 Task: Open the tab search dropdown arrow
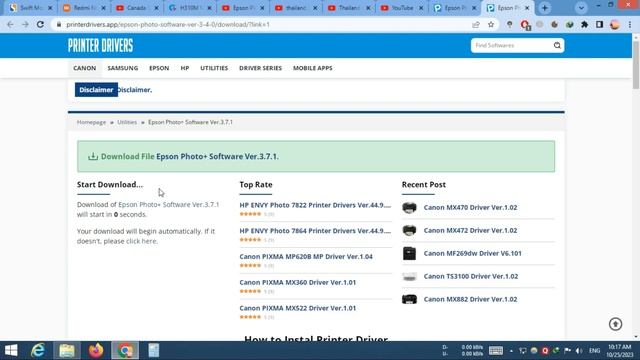[581, 8]
